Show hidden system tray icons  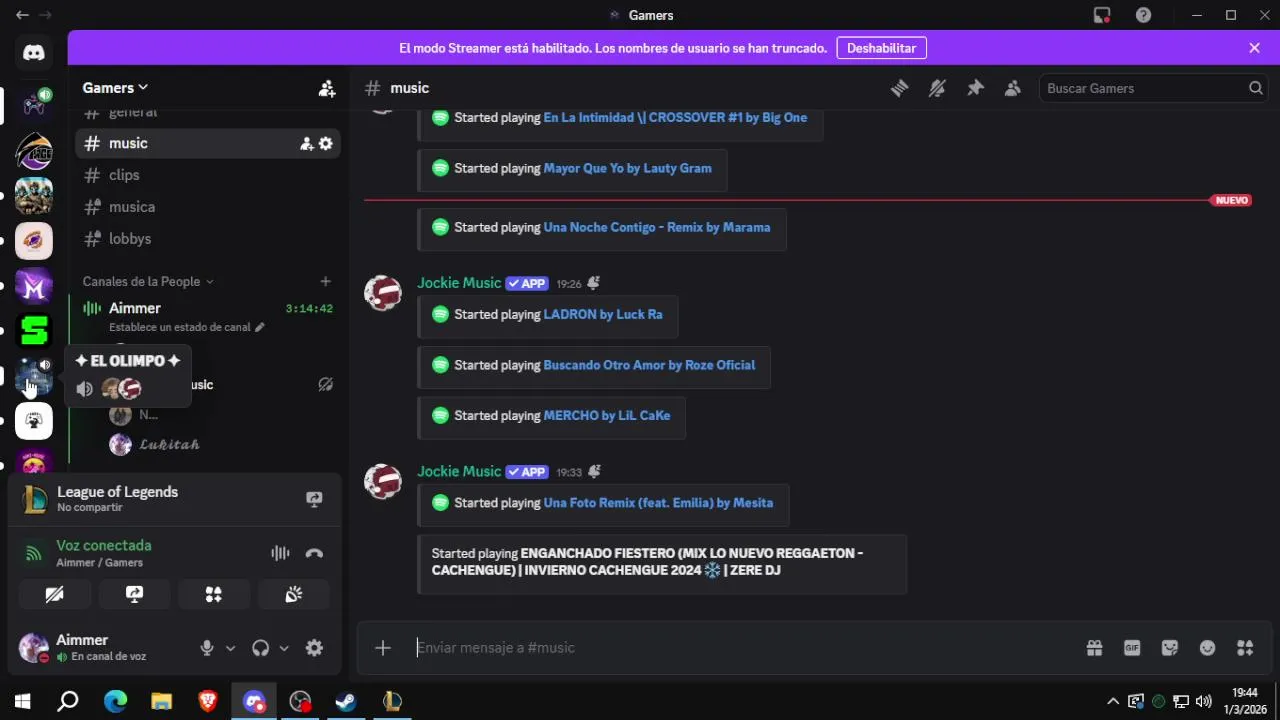click(x=1112, y=702)
